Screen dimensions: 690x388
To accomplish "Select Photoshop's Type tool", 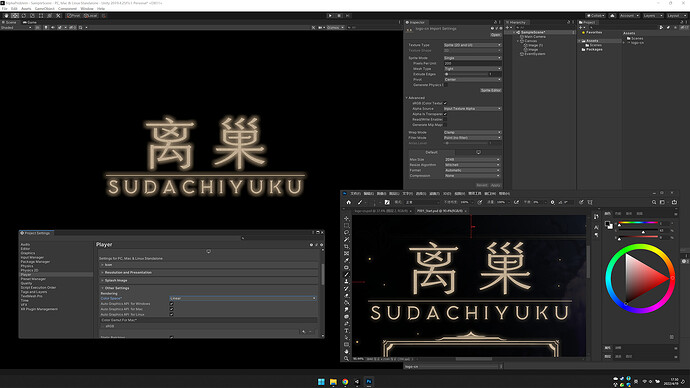I will coord(346,330).
